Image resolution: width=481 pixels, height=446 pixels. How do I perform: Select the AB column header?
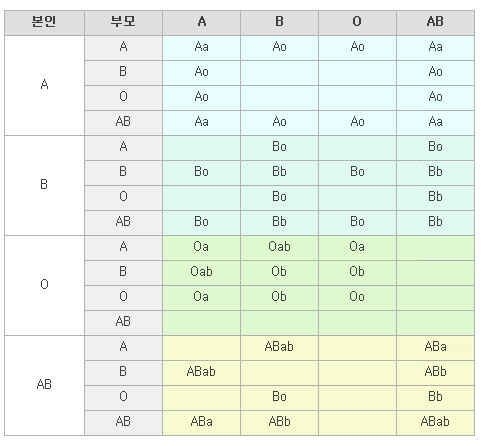pyautogui.click(x=435, y=23)
